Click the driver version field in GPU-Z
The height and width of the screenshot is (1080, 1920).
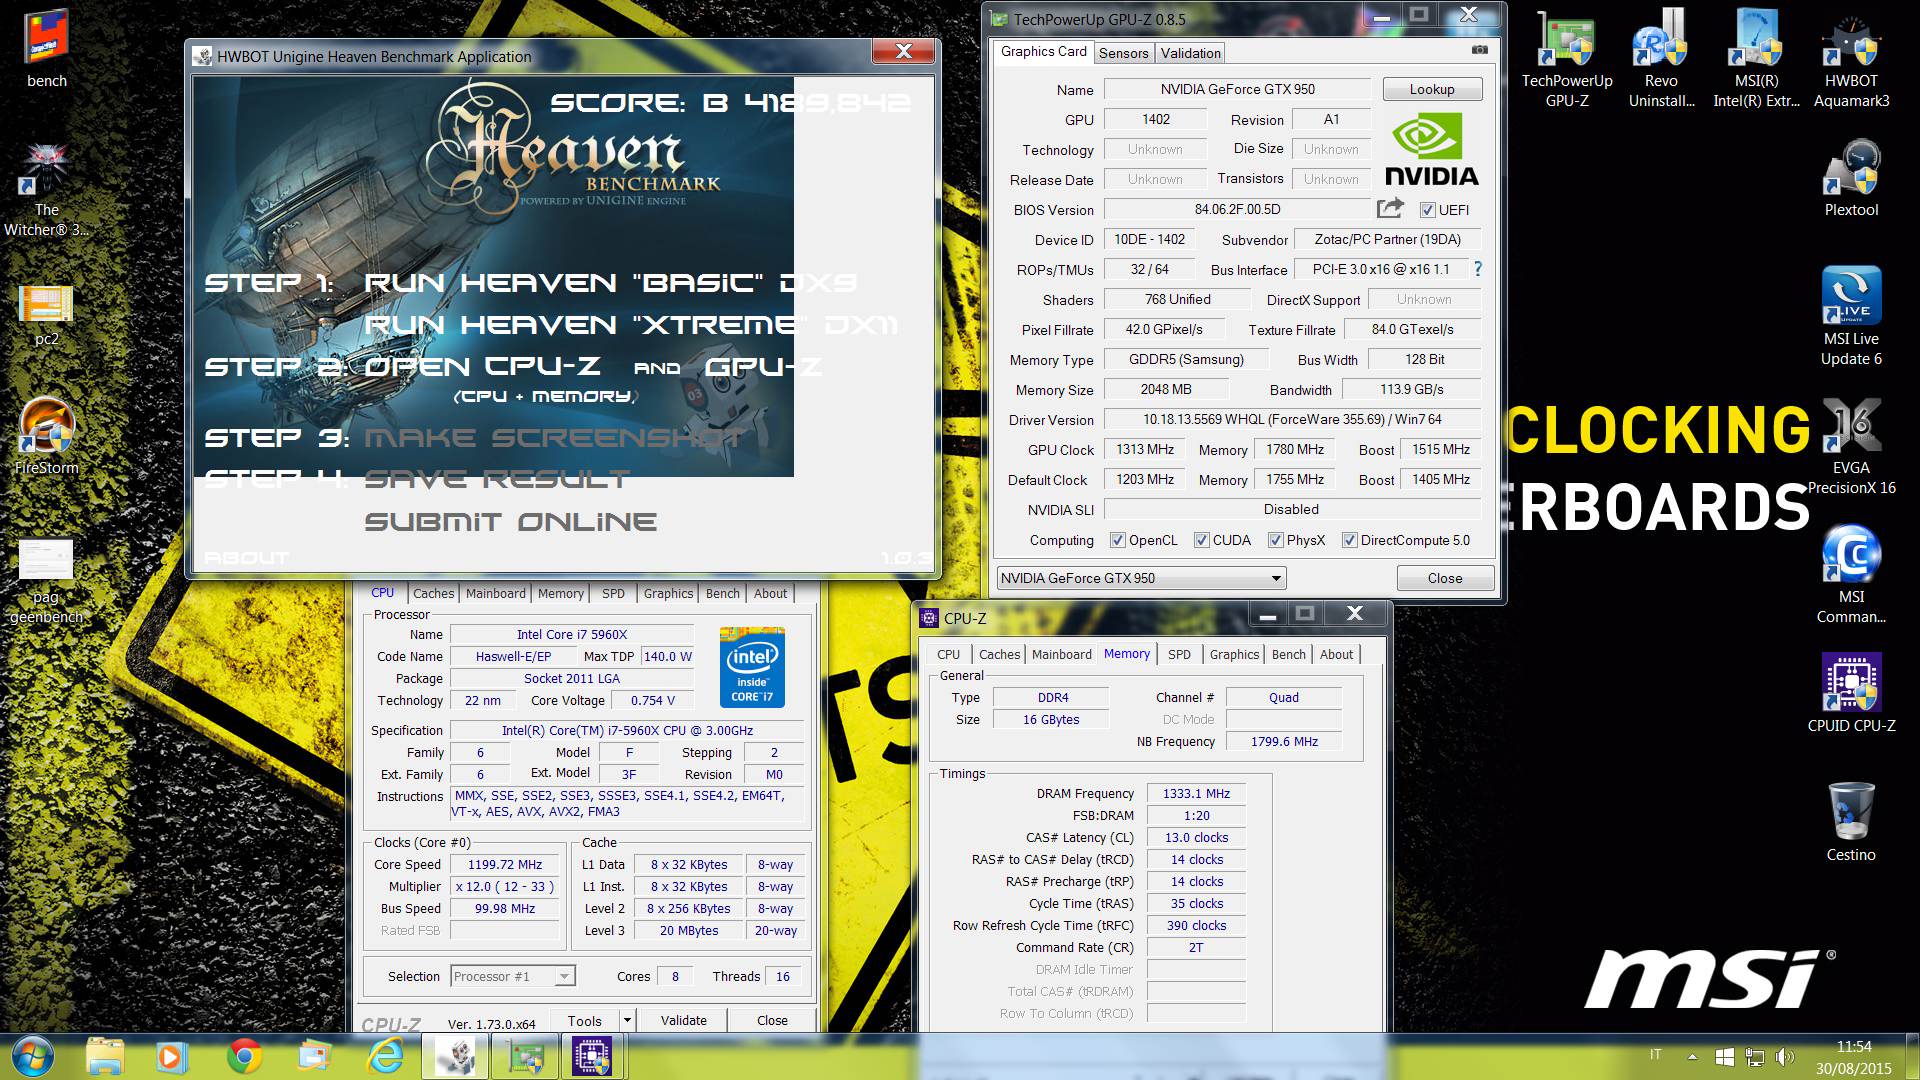click(1292, 419)
